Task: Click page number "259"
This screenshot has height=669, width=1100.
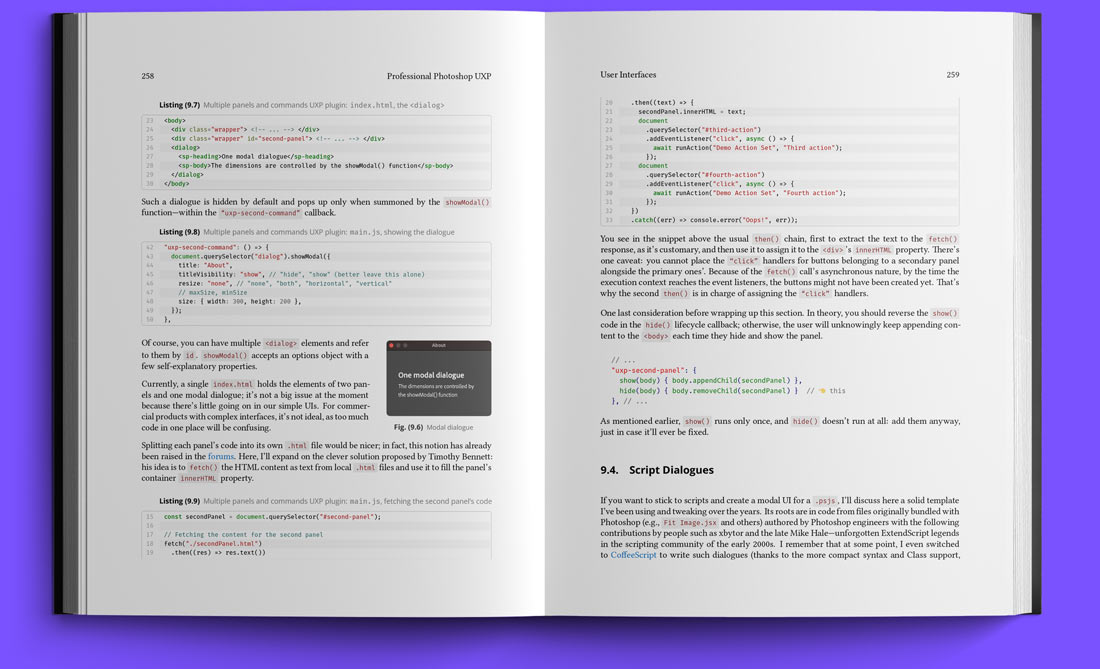Action: (953, 74)
